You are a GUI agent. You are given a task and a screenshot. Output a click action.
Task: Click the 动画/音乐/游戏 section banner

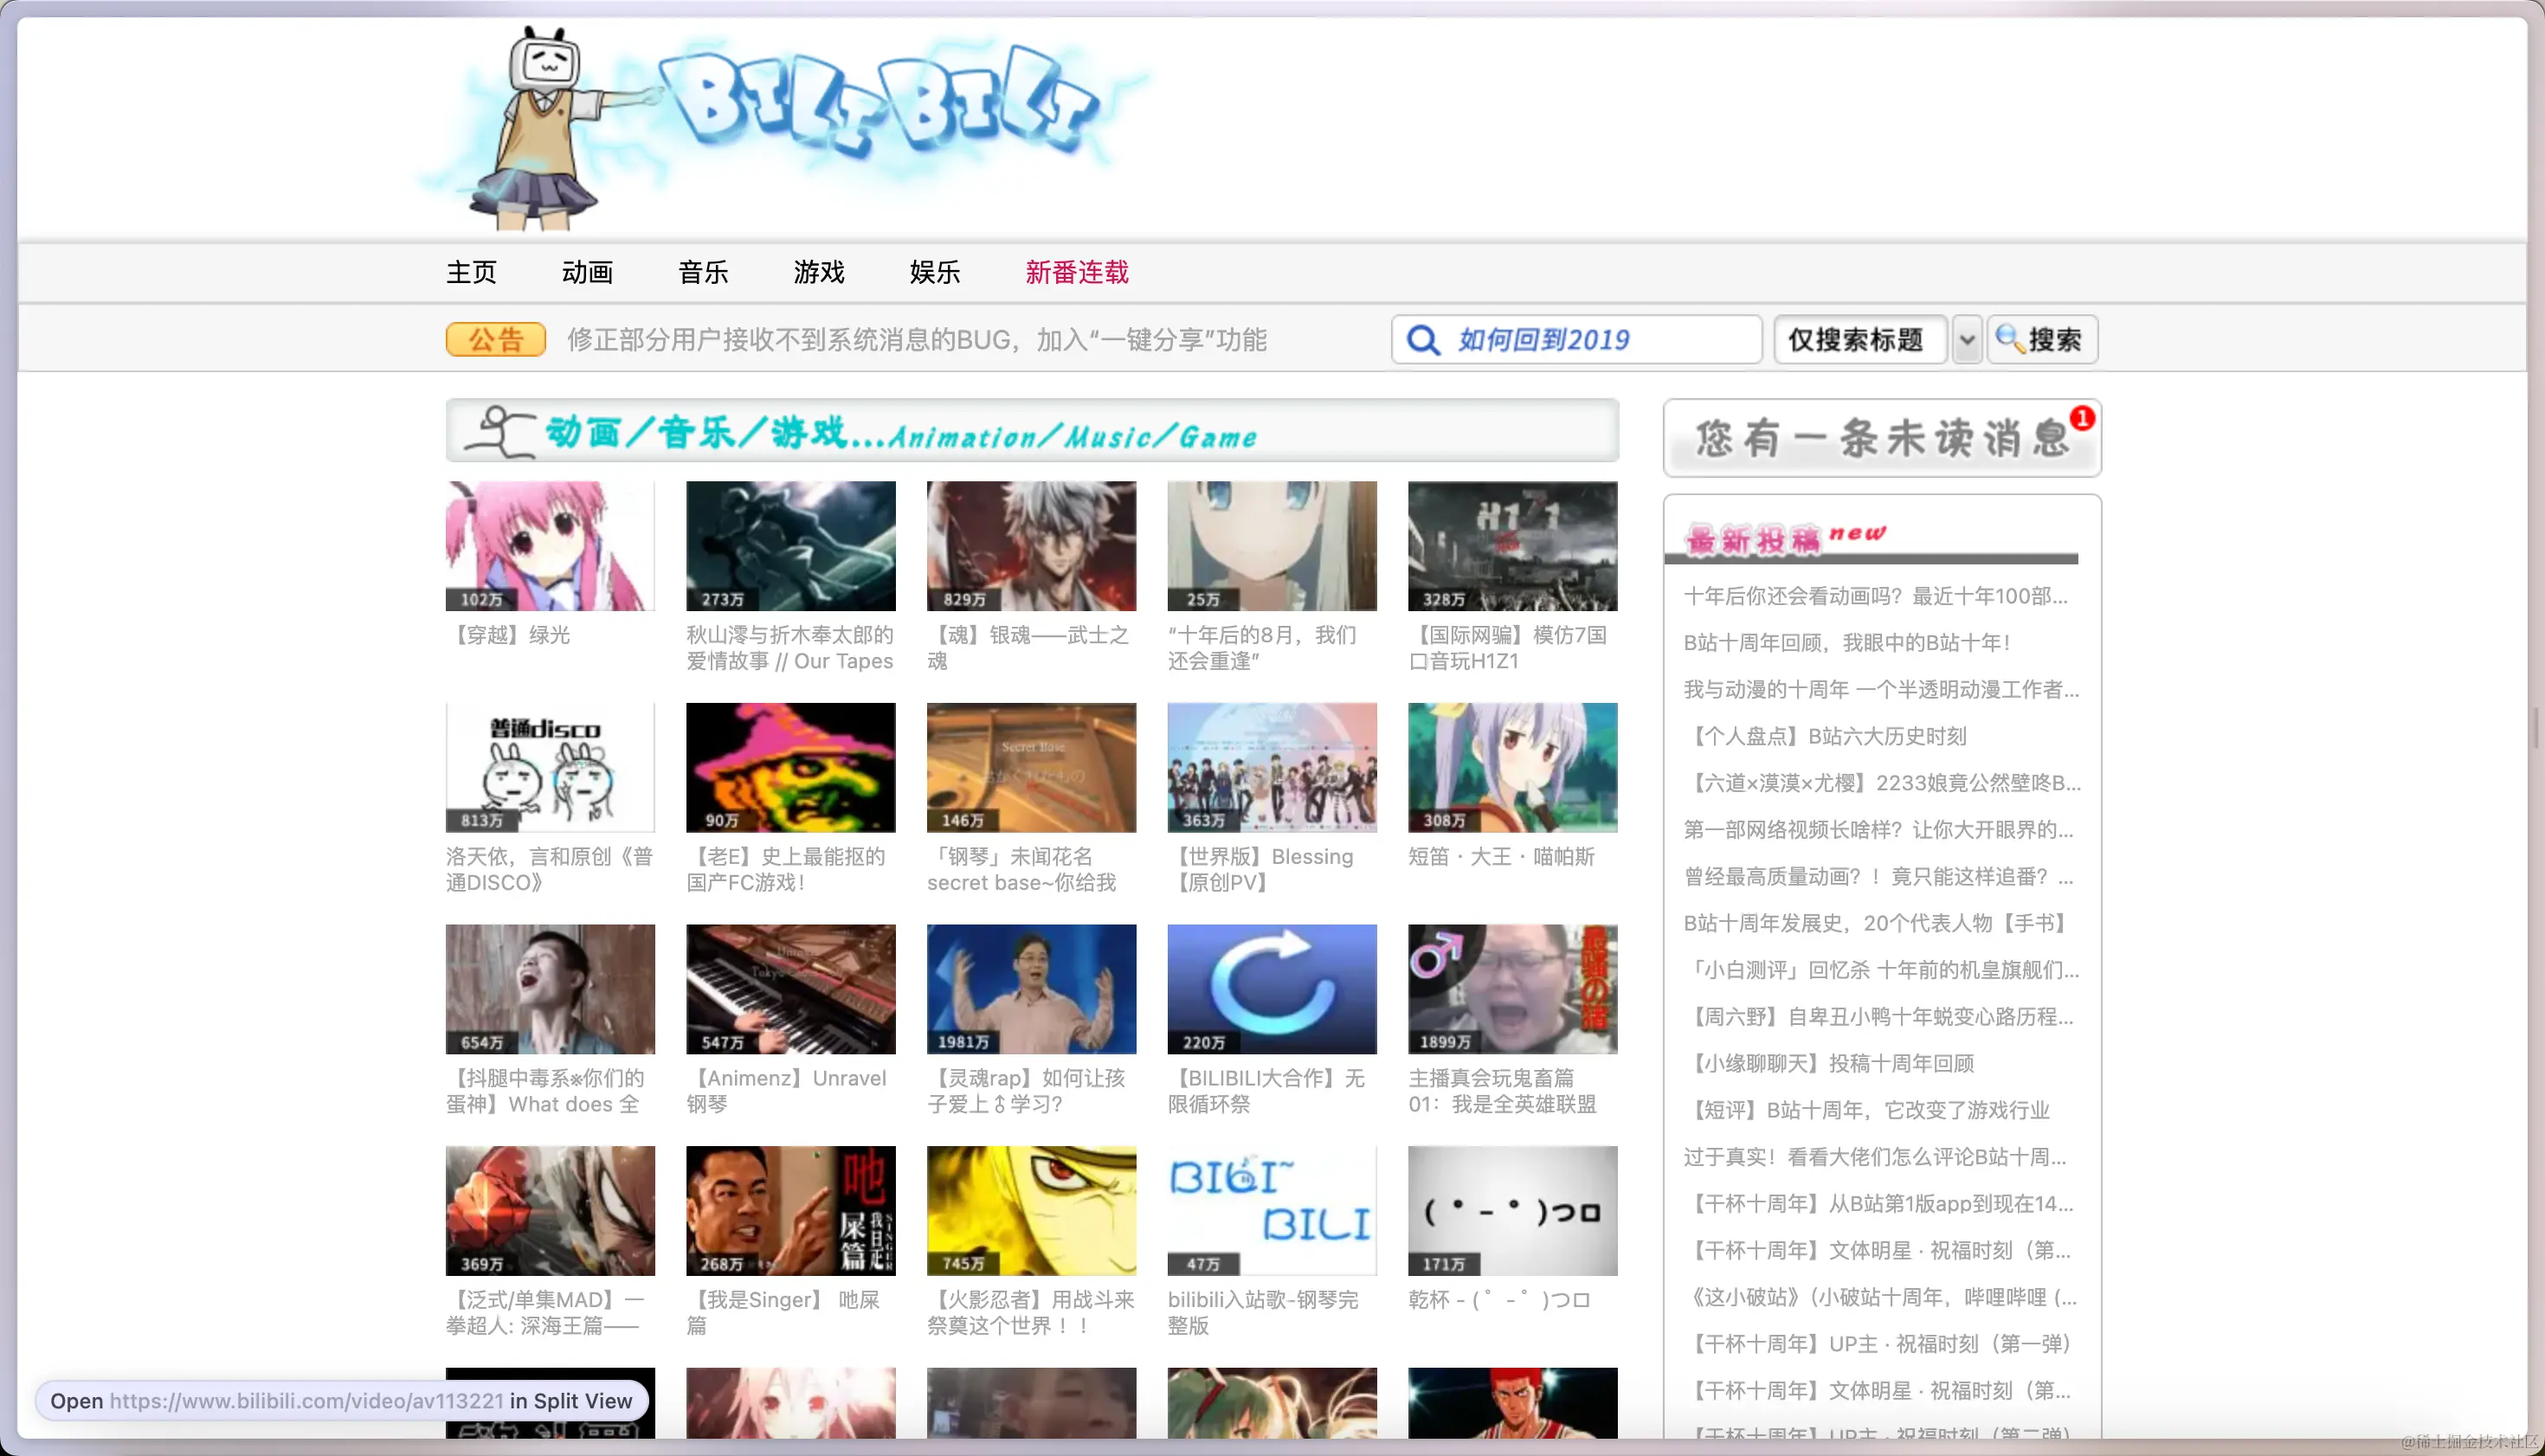[1032, 431]
